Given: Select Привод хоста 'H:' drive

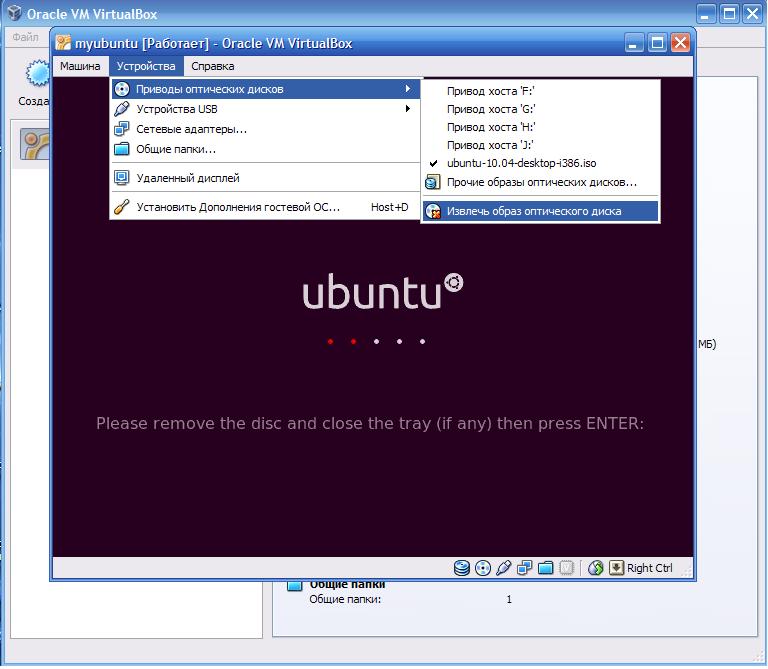Looking at the screenshot, I should (x=540, y=127).
